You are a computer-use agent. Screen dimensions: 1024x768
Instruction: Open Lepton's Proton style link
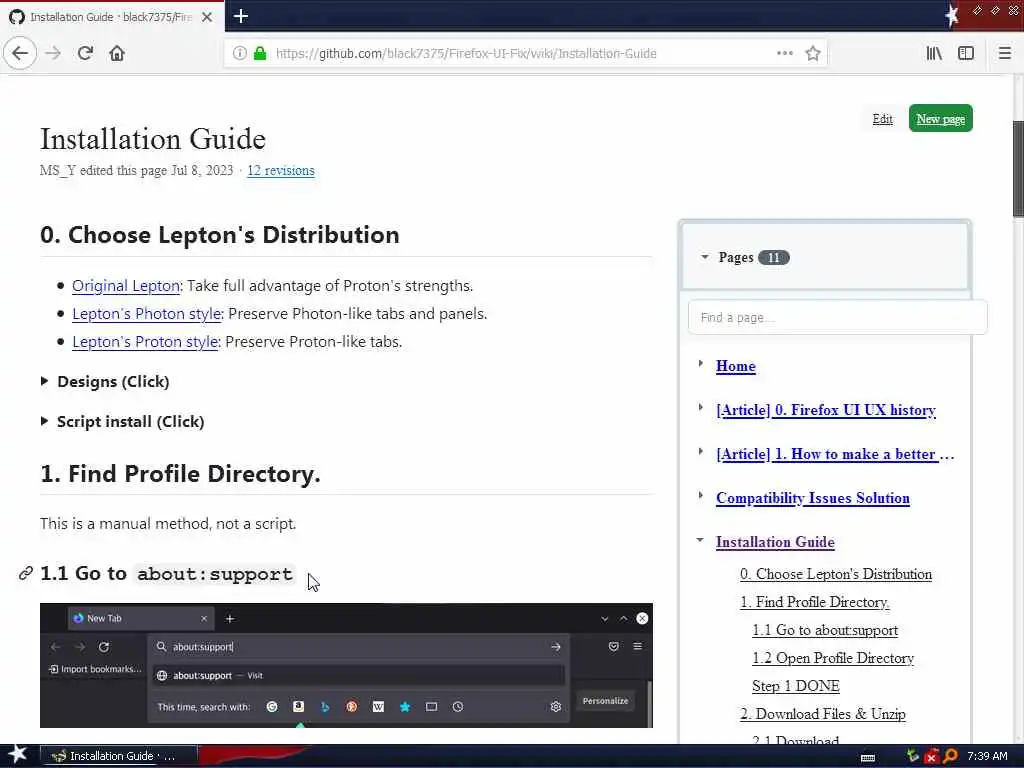[x=145, y=342]
